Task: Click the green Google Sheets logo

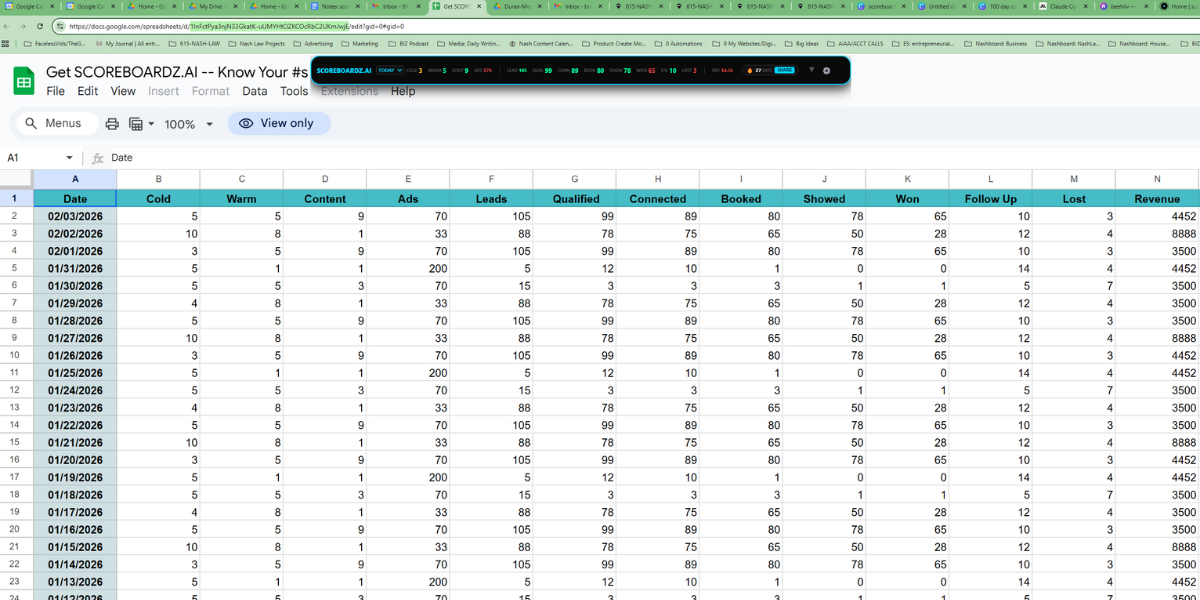Action: (22, 81)
